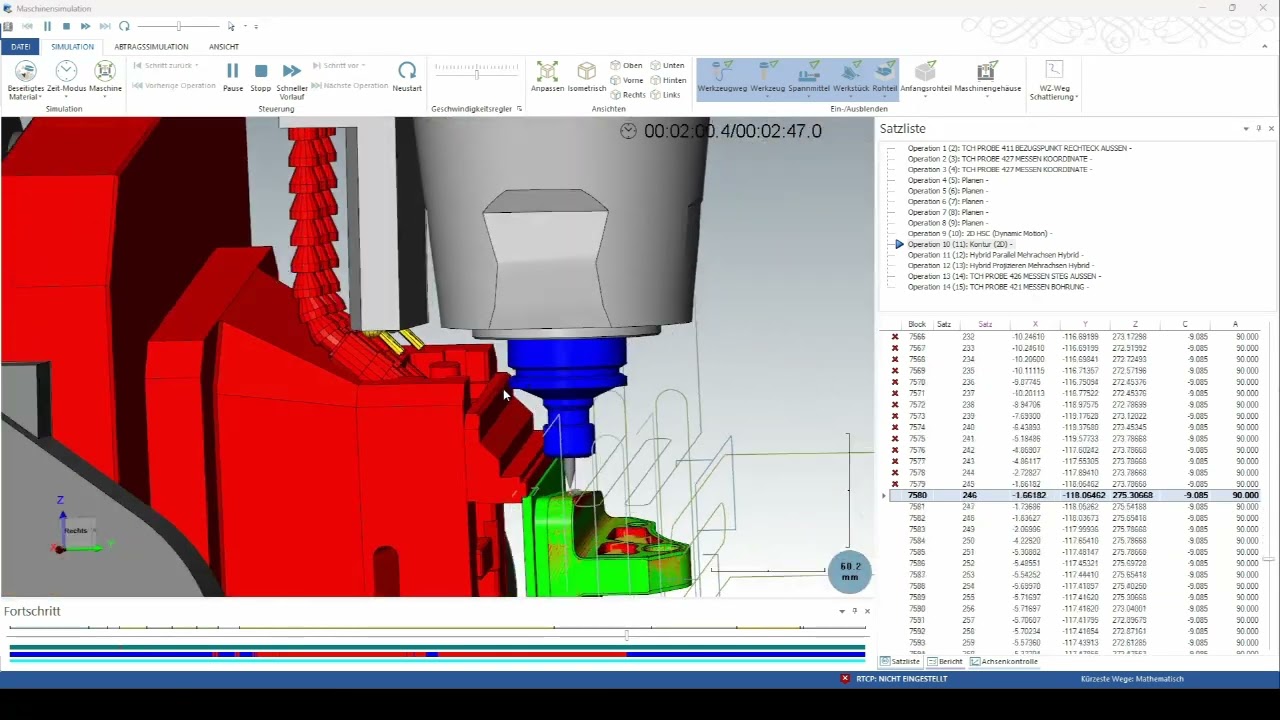This screenshot has height=720, width=1280.
Task: Open the dropdown arrow under Anfangsrohteil
Action: pos(926,97)
